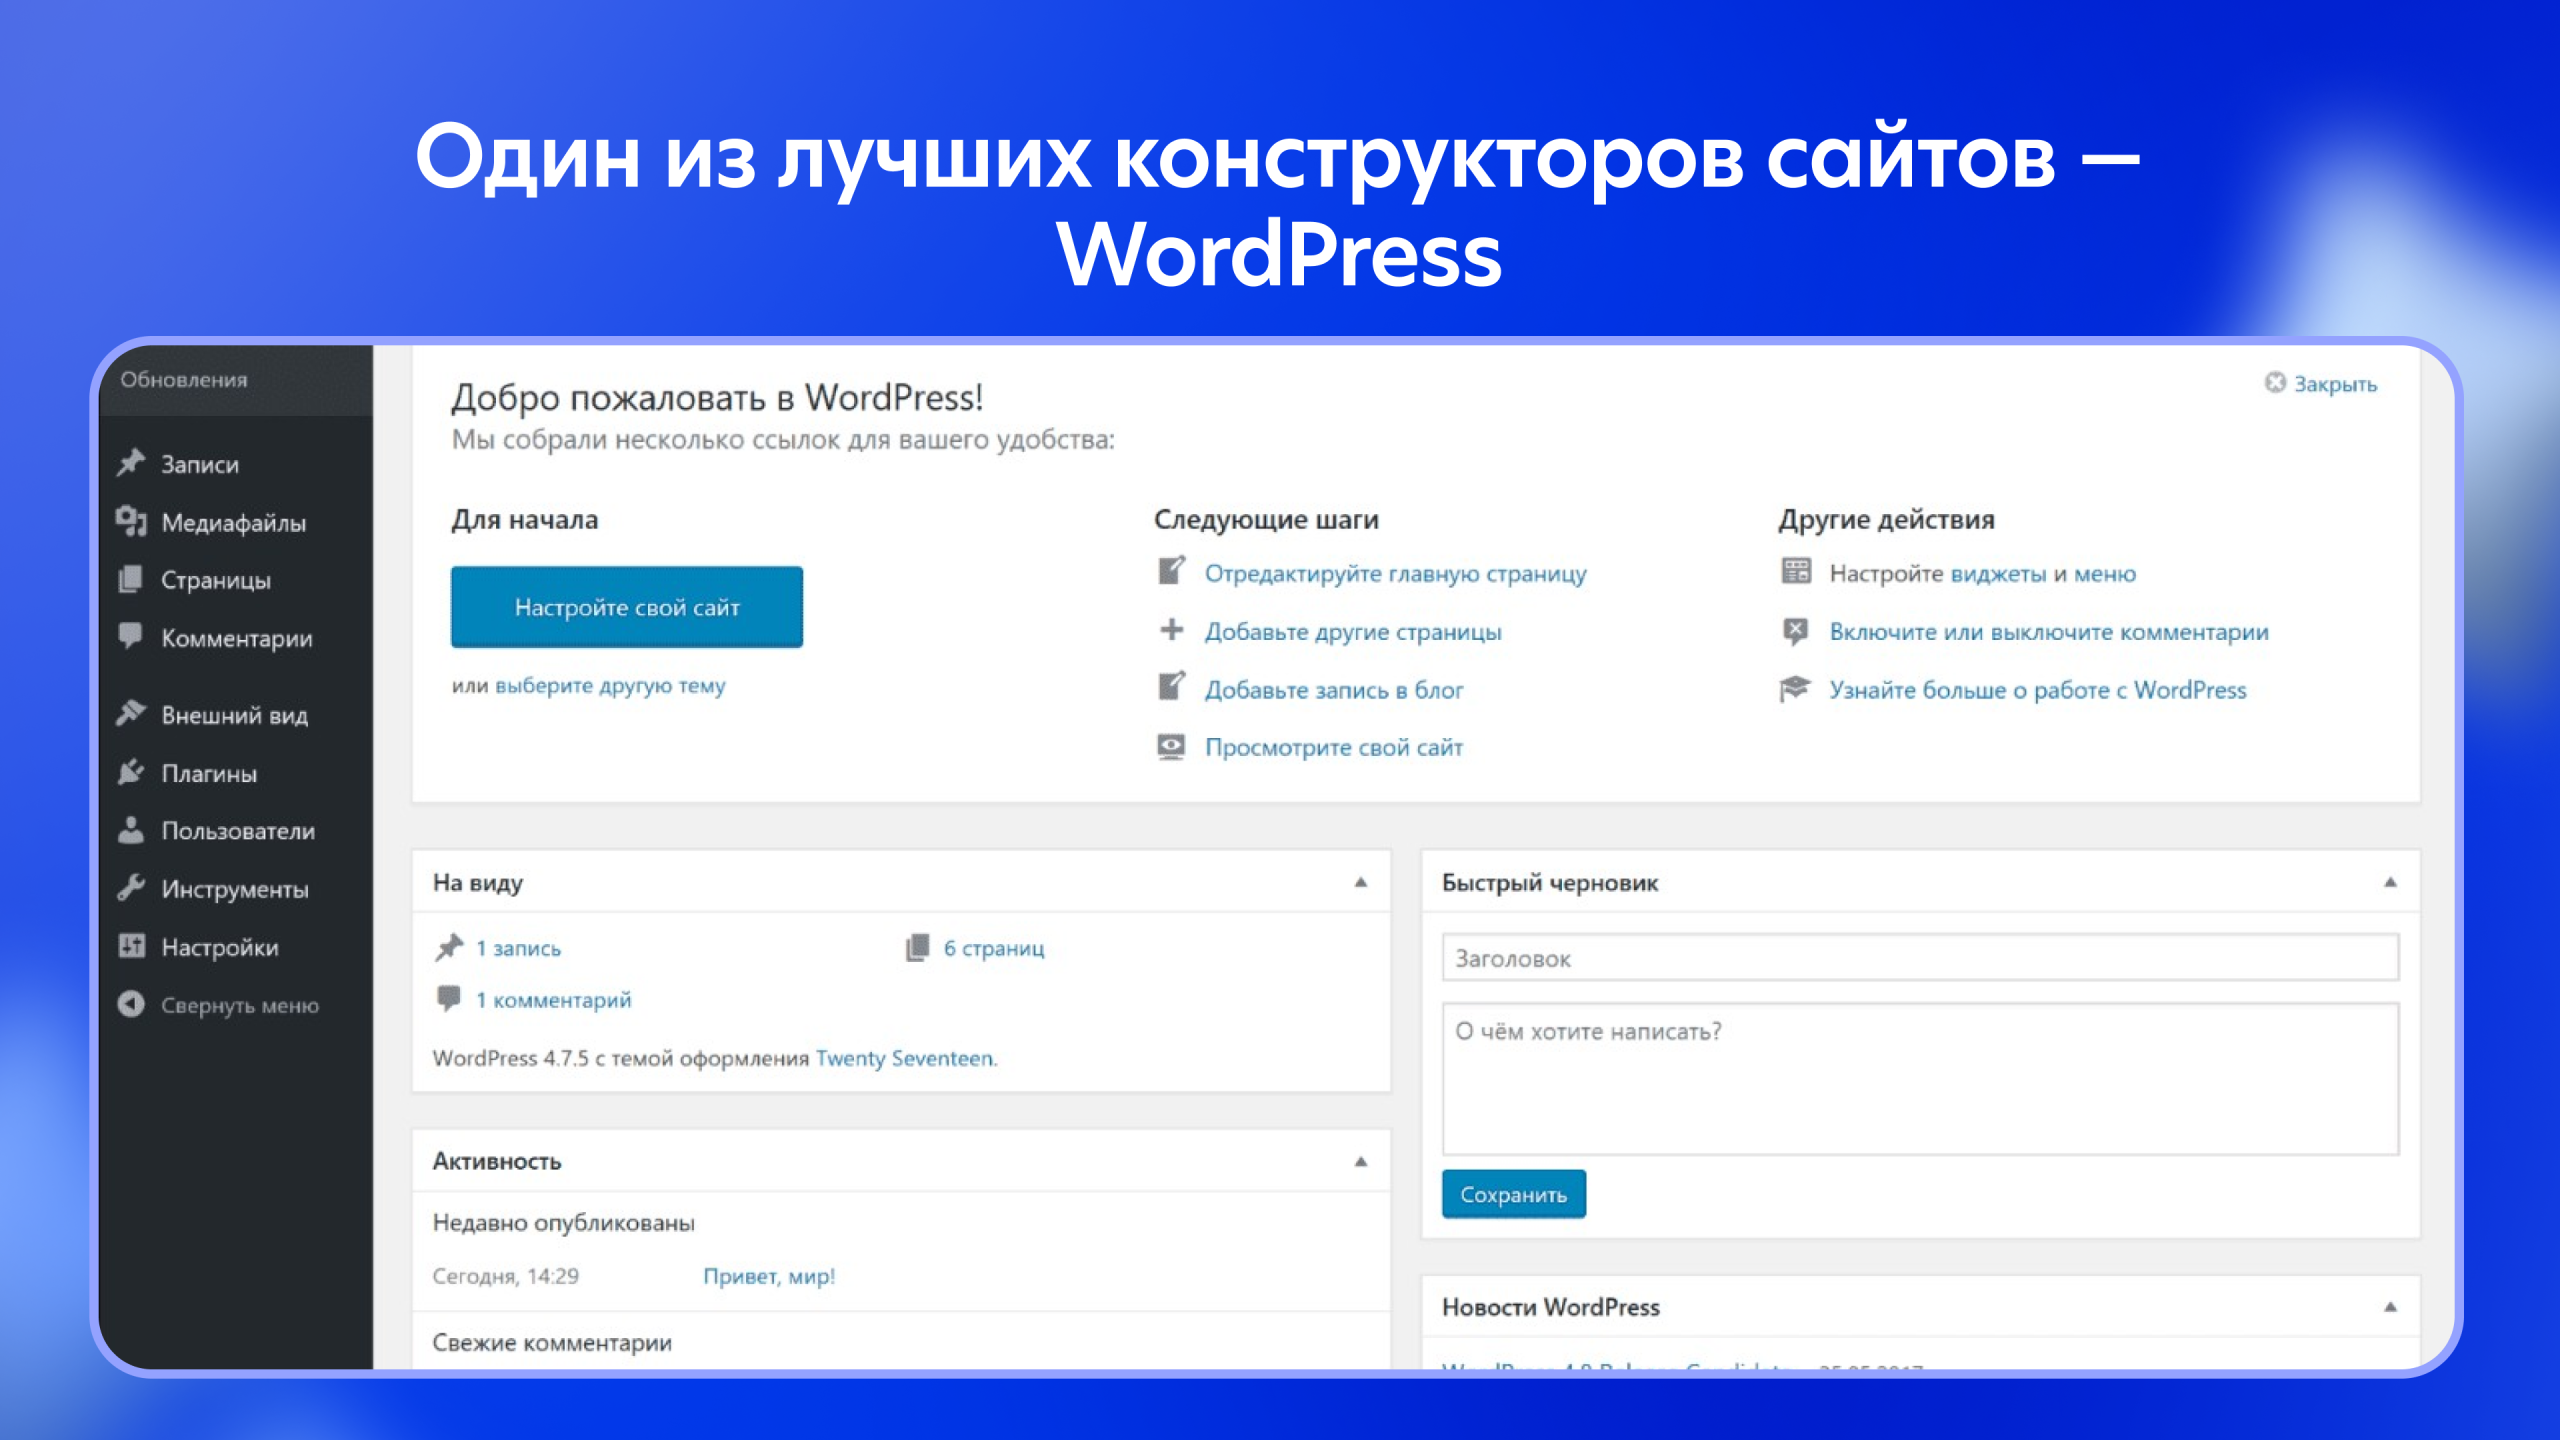Click the settings icon beside Настройки
The image size is (2560, 1440).
tap(131, 946)
